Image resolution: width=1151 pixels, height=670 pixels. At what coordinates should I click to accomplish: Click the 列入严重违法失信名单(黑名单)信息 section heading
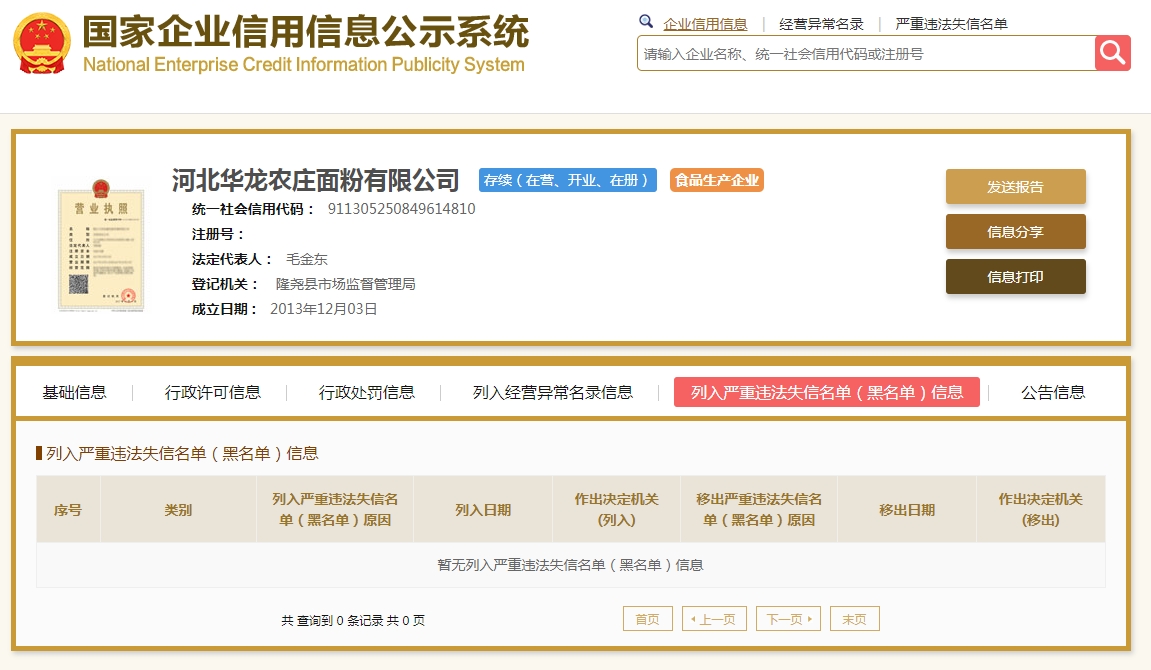coord(182,454)
